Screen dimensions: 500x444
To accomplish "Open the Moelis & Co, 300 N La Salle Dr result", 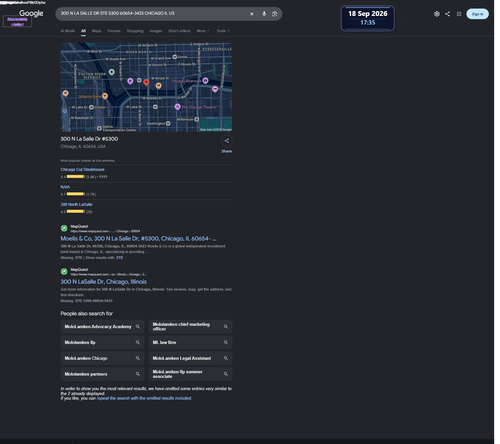I will coord(138,239).
